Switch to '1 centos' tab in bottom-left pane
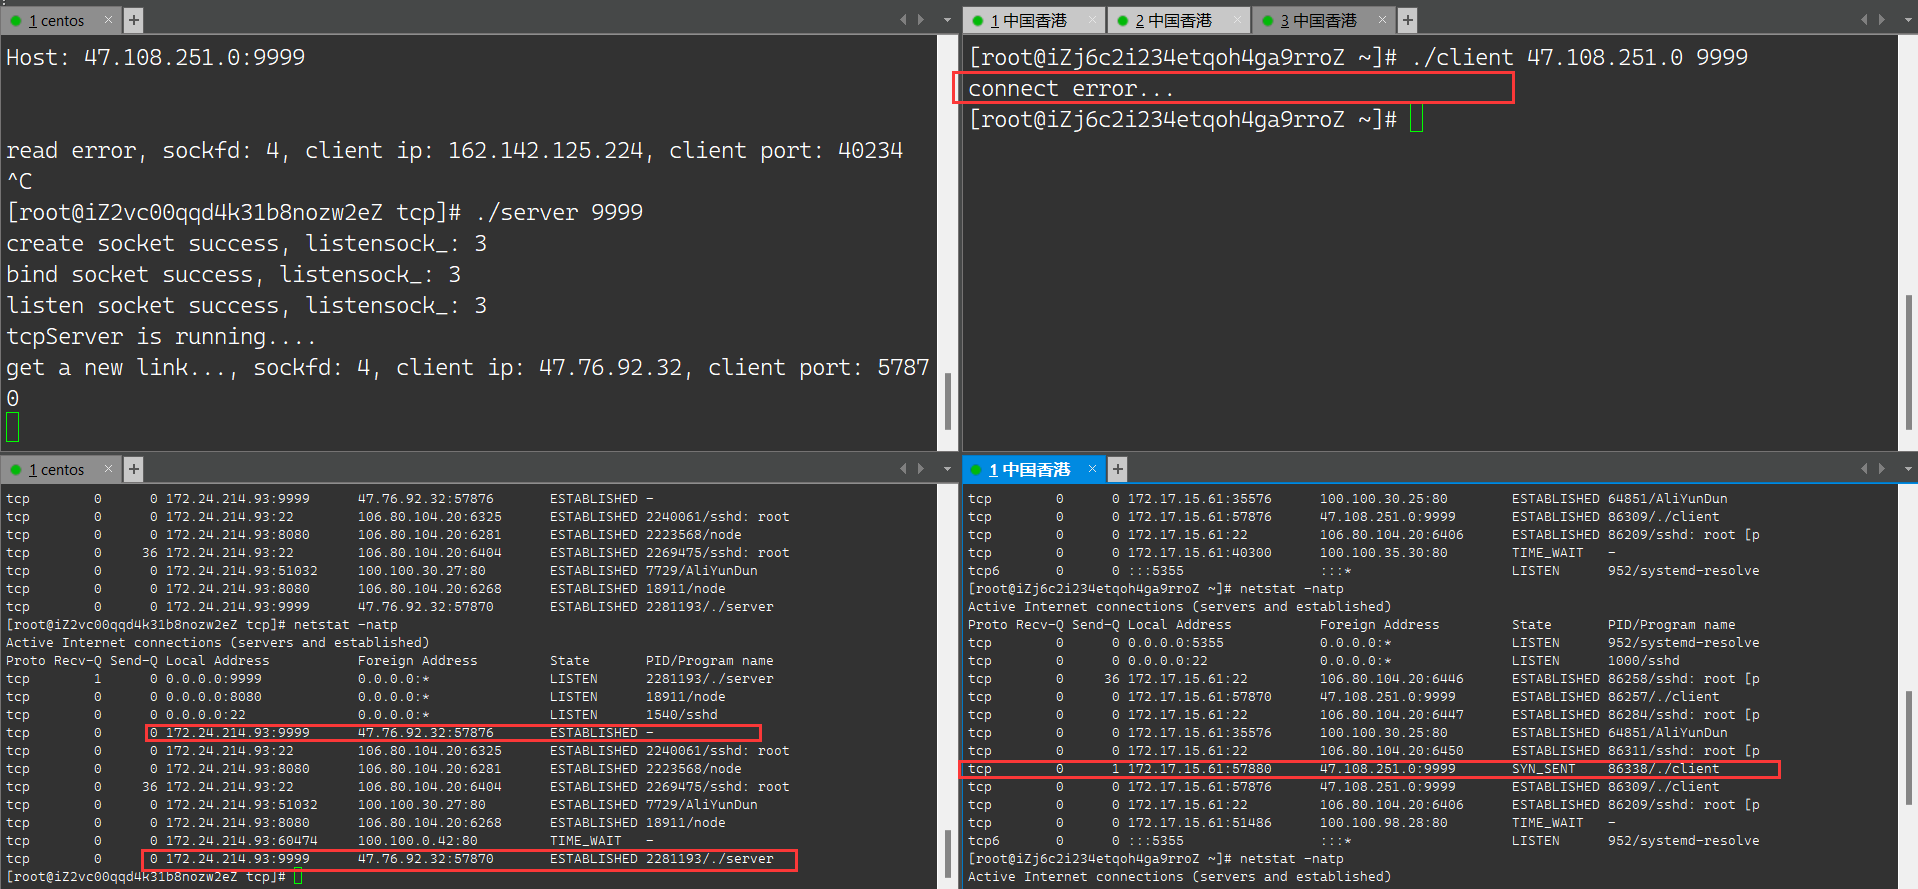The width and height of the screenshot is (1918, 889). [x=56, y=469]
